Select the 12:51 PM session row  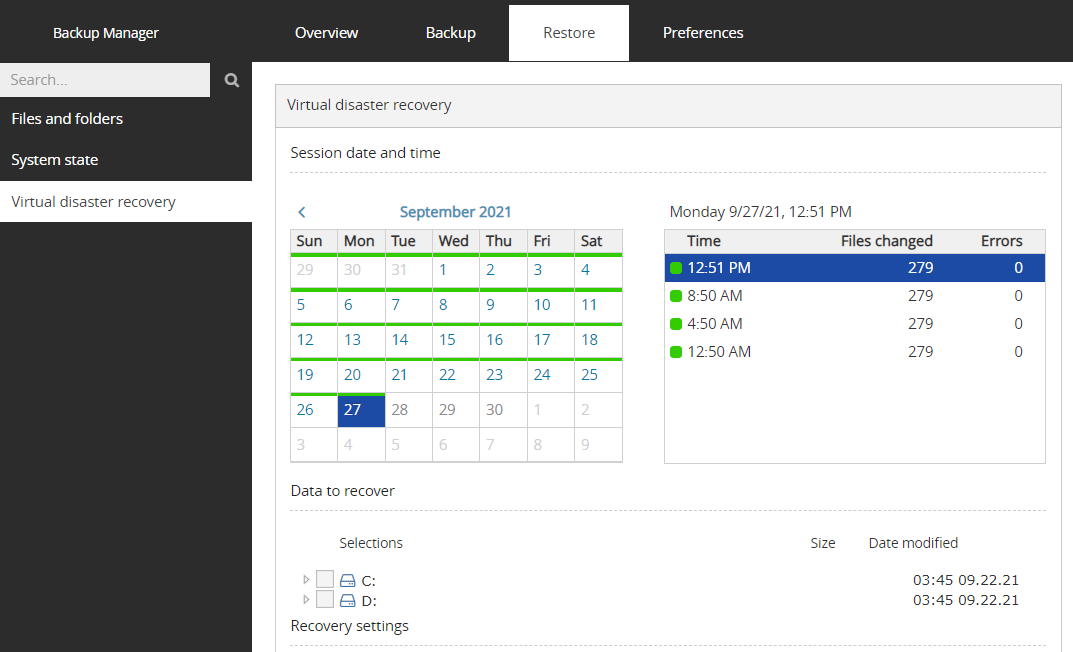coord(855,268)
